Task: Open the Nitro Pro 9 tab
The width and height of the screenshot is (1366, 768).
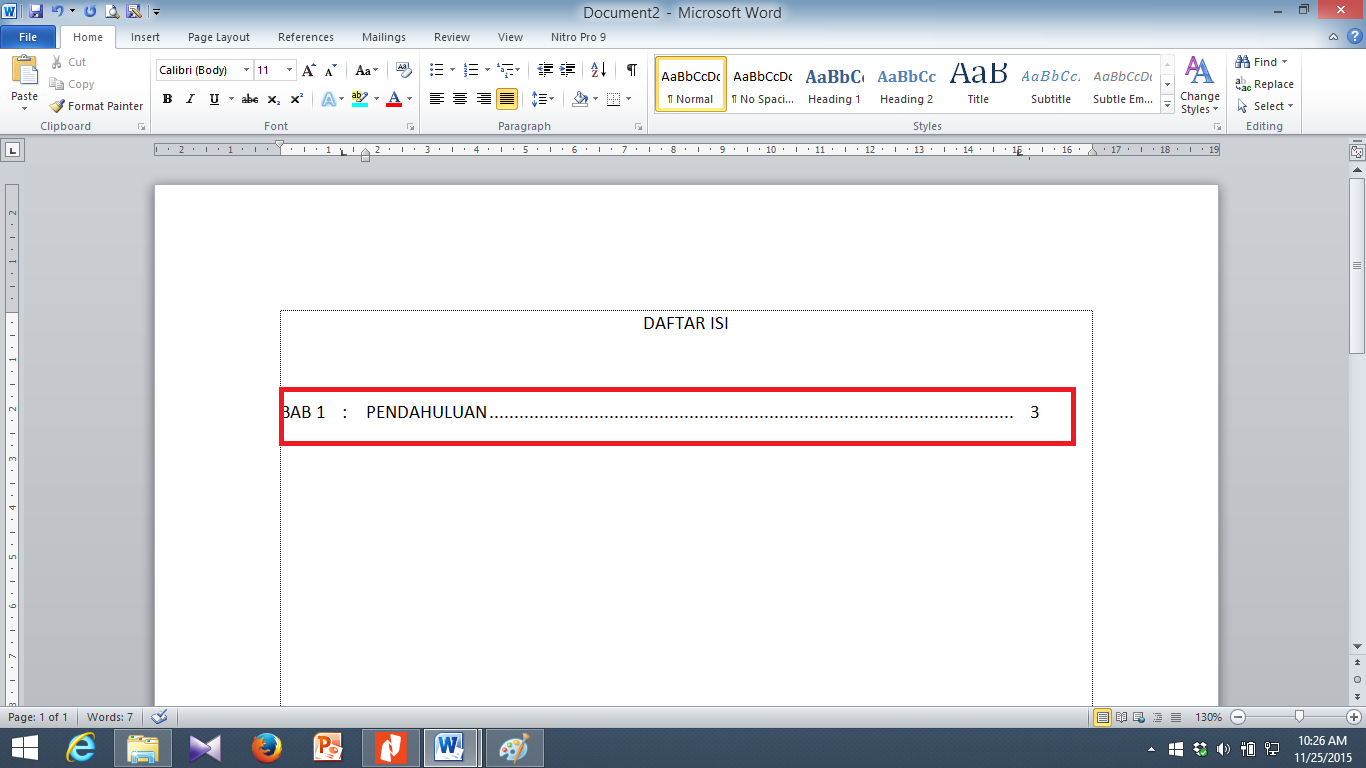Action: point(577,37)
